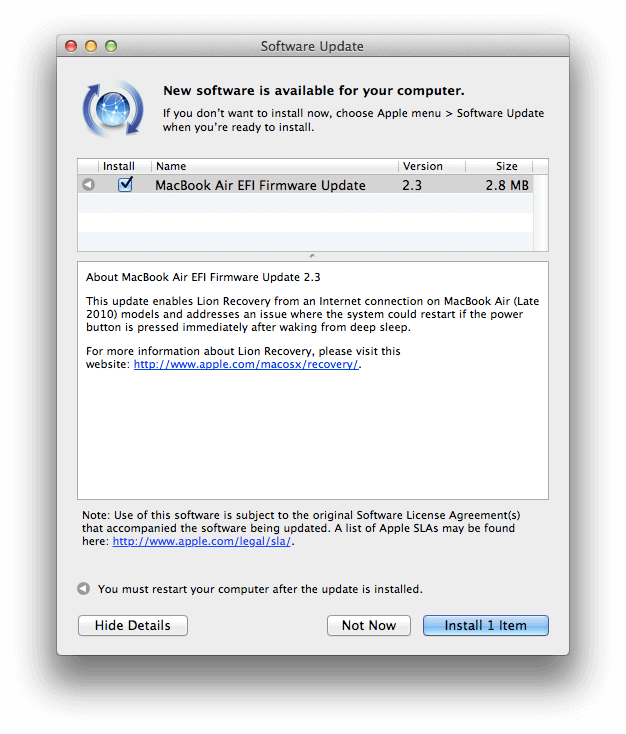Uncheck the MacBook Air EFI Firmware Update checkbox

coord(125,184)
